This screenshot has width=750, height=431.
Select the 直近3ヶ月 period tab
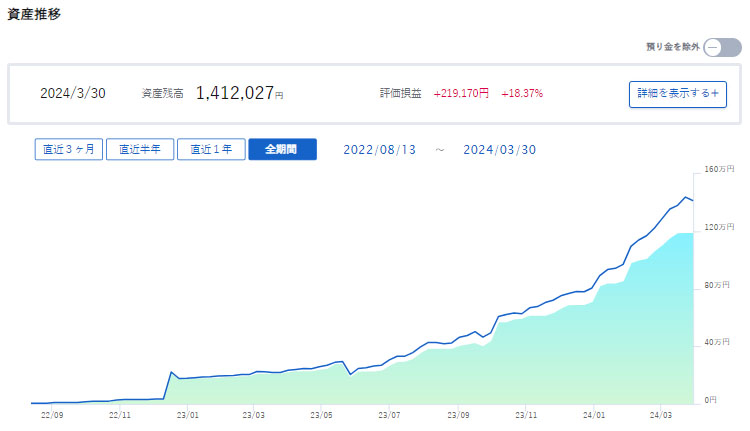point(68,149)
